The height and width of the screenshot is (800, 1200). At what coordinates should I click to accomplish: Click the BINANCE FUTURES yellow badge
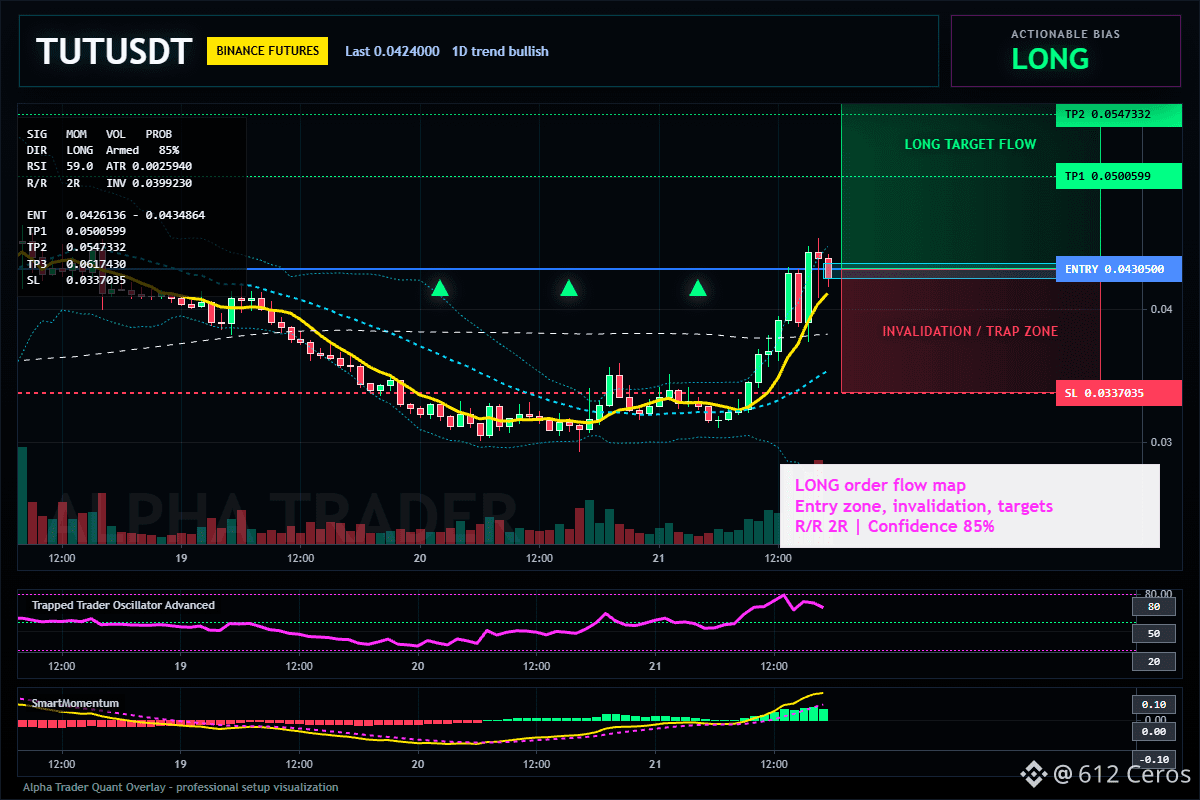pos(268,50)
